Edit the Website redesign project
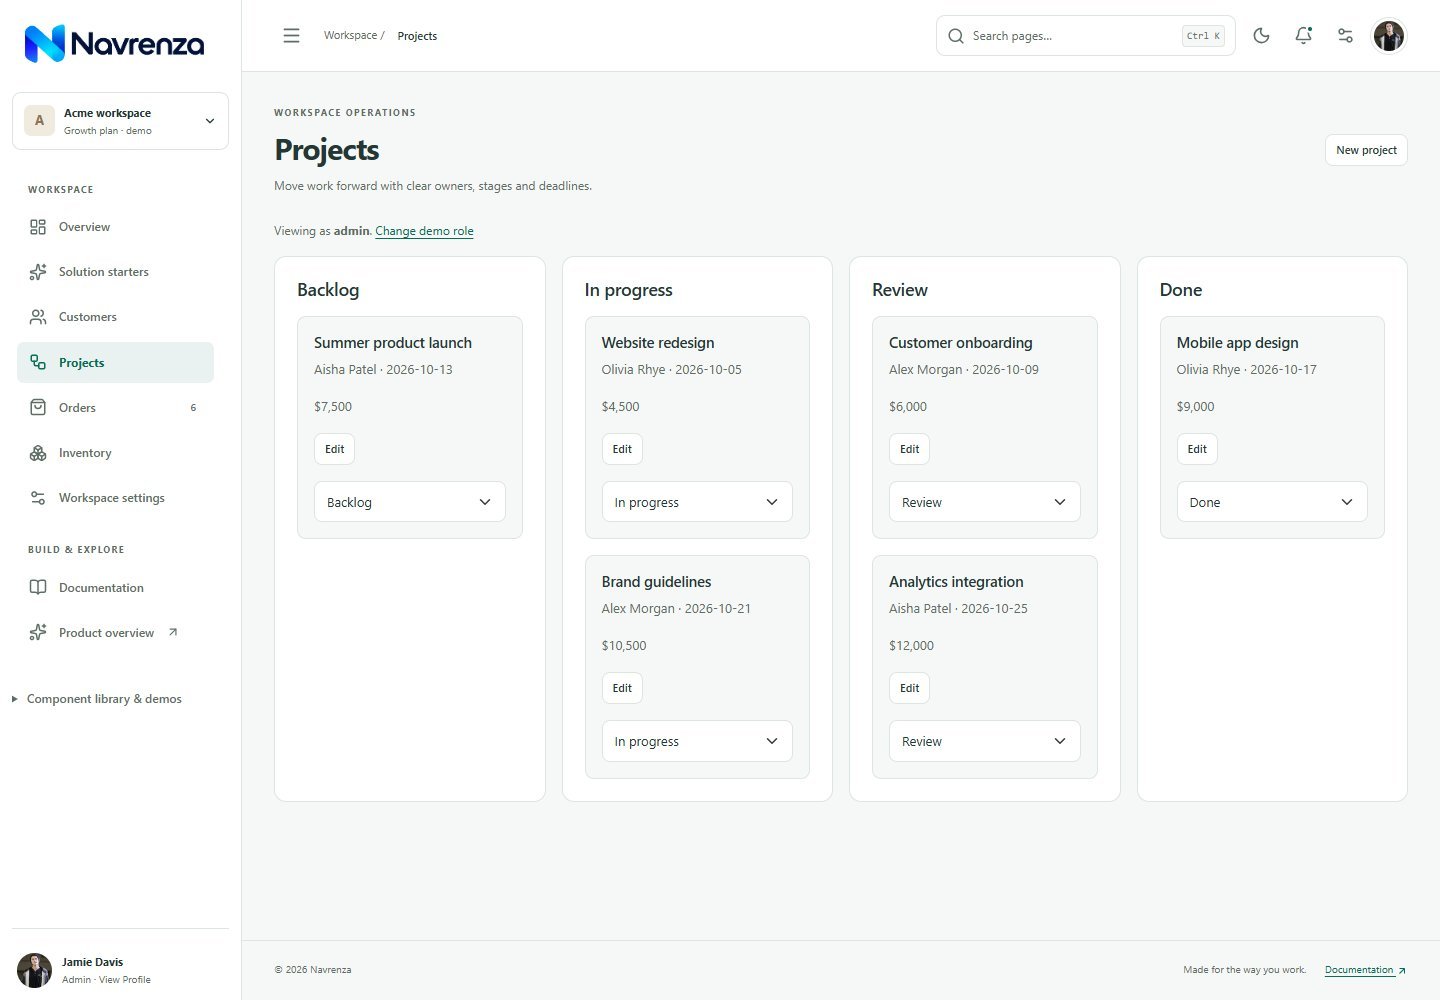The height and width of the screenshot is (1000, 1440). 622,449
